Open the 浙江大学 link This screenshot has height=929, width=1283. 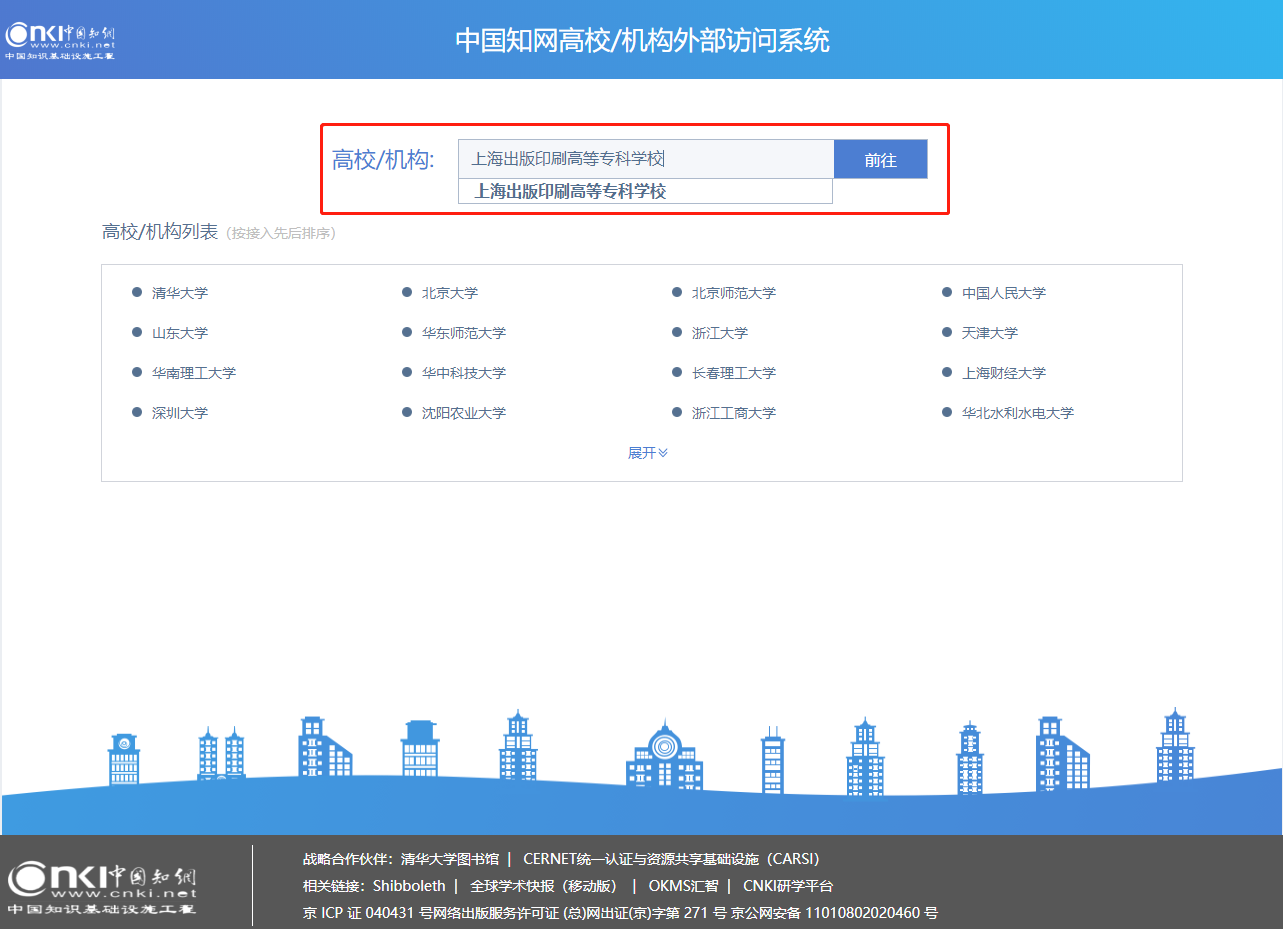point(720,333)
